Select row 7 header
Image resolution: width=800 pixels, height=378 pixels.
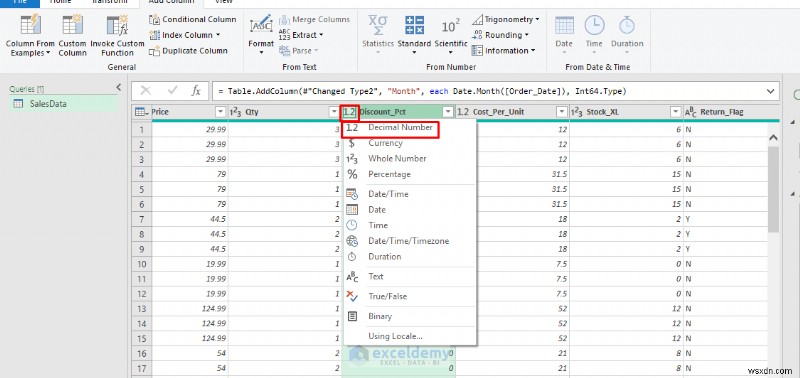[x=141, y=219]
